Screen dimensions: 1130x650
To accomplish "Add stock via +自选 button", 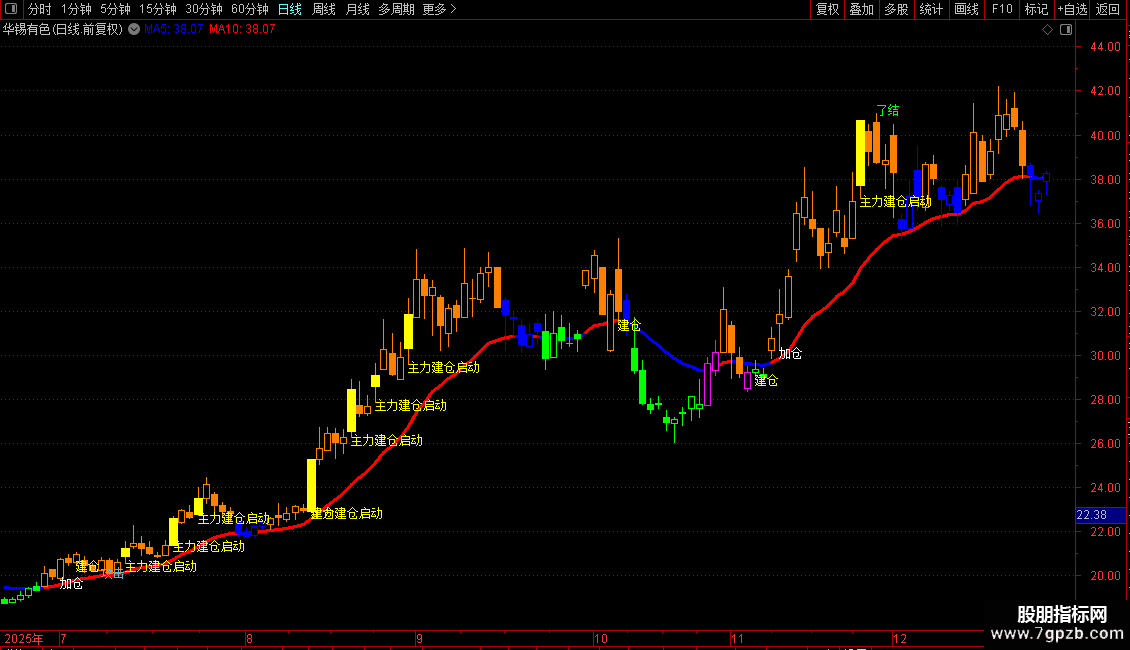I will tap(1072, 9).
